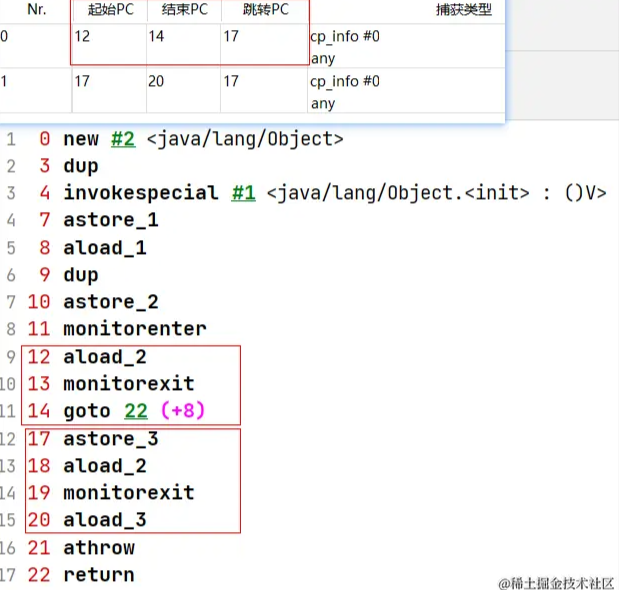
Task: Click the monitorenter instruction
Action: point(135,329)
